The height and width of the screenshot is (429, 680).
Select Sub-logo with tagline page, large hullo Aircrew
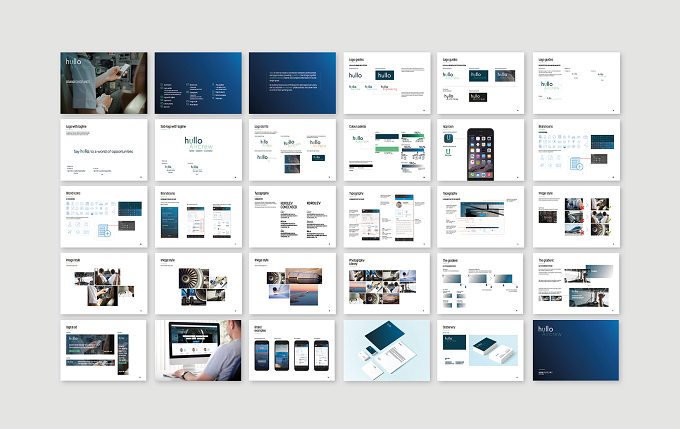(x=198, y=150)
